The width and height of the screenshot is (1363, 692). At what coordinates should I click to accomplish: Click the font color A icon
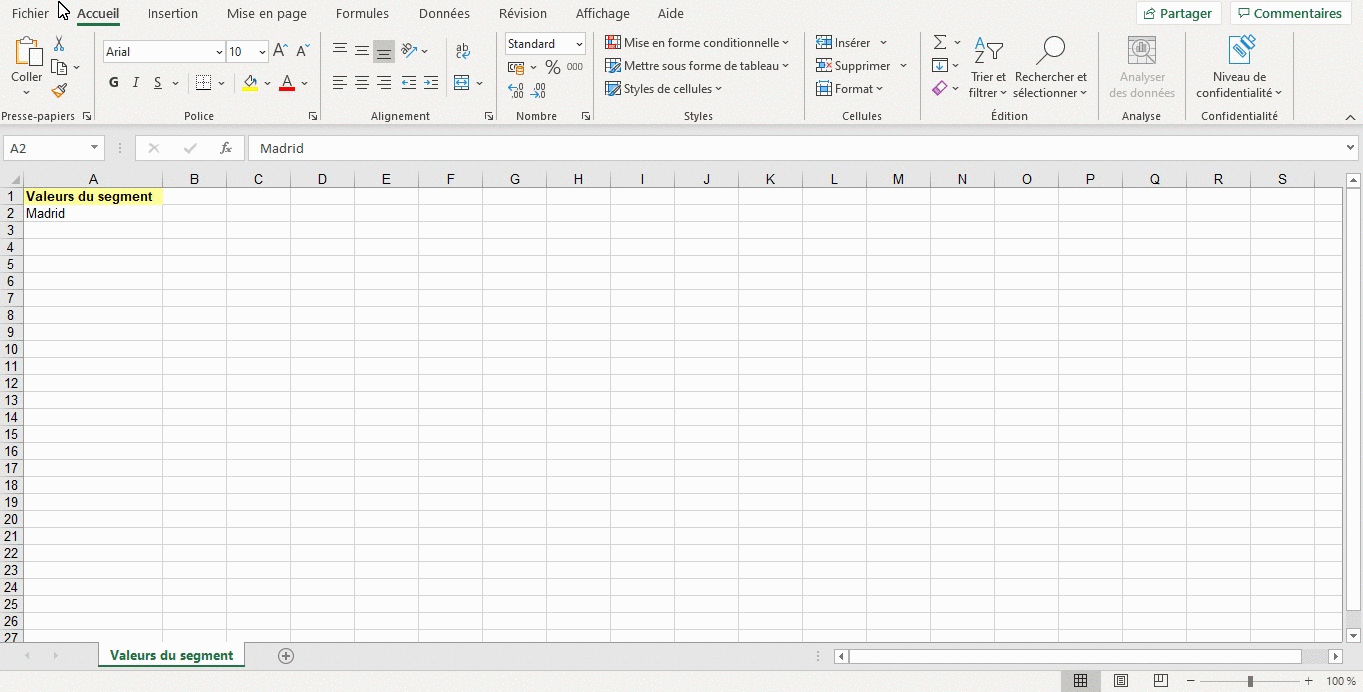click(287, 83)
